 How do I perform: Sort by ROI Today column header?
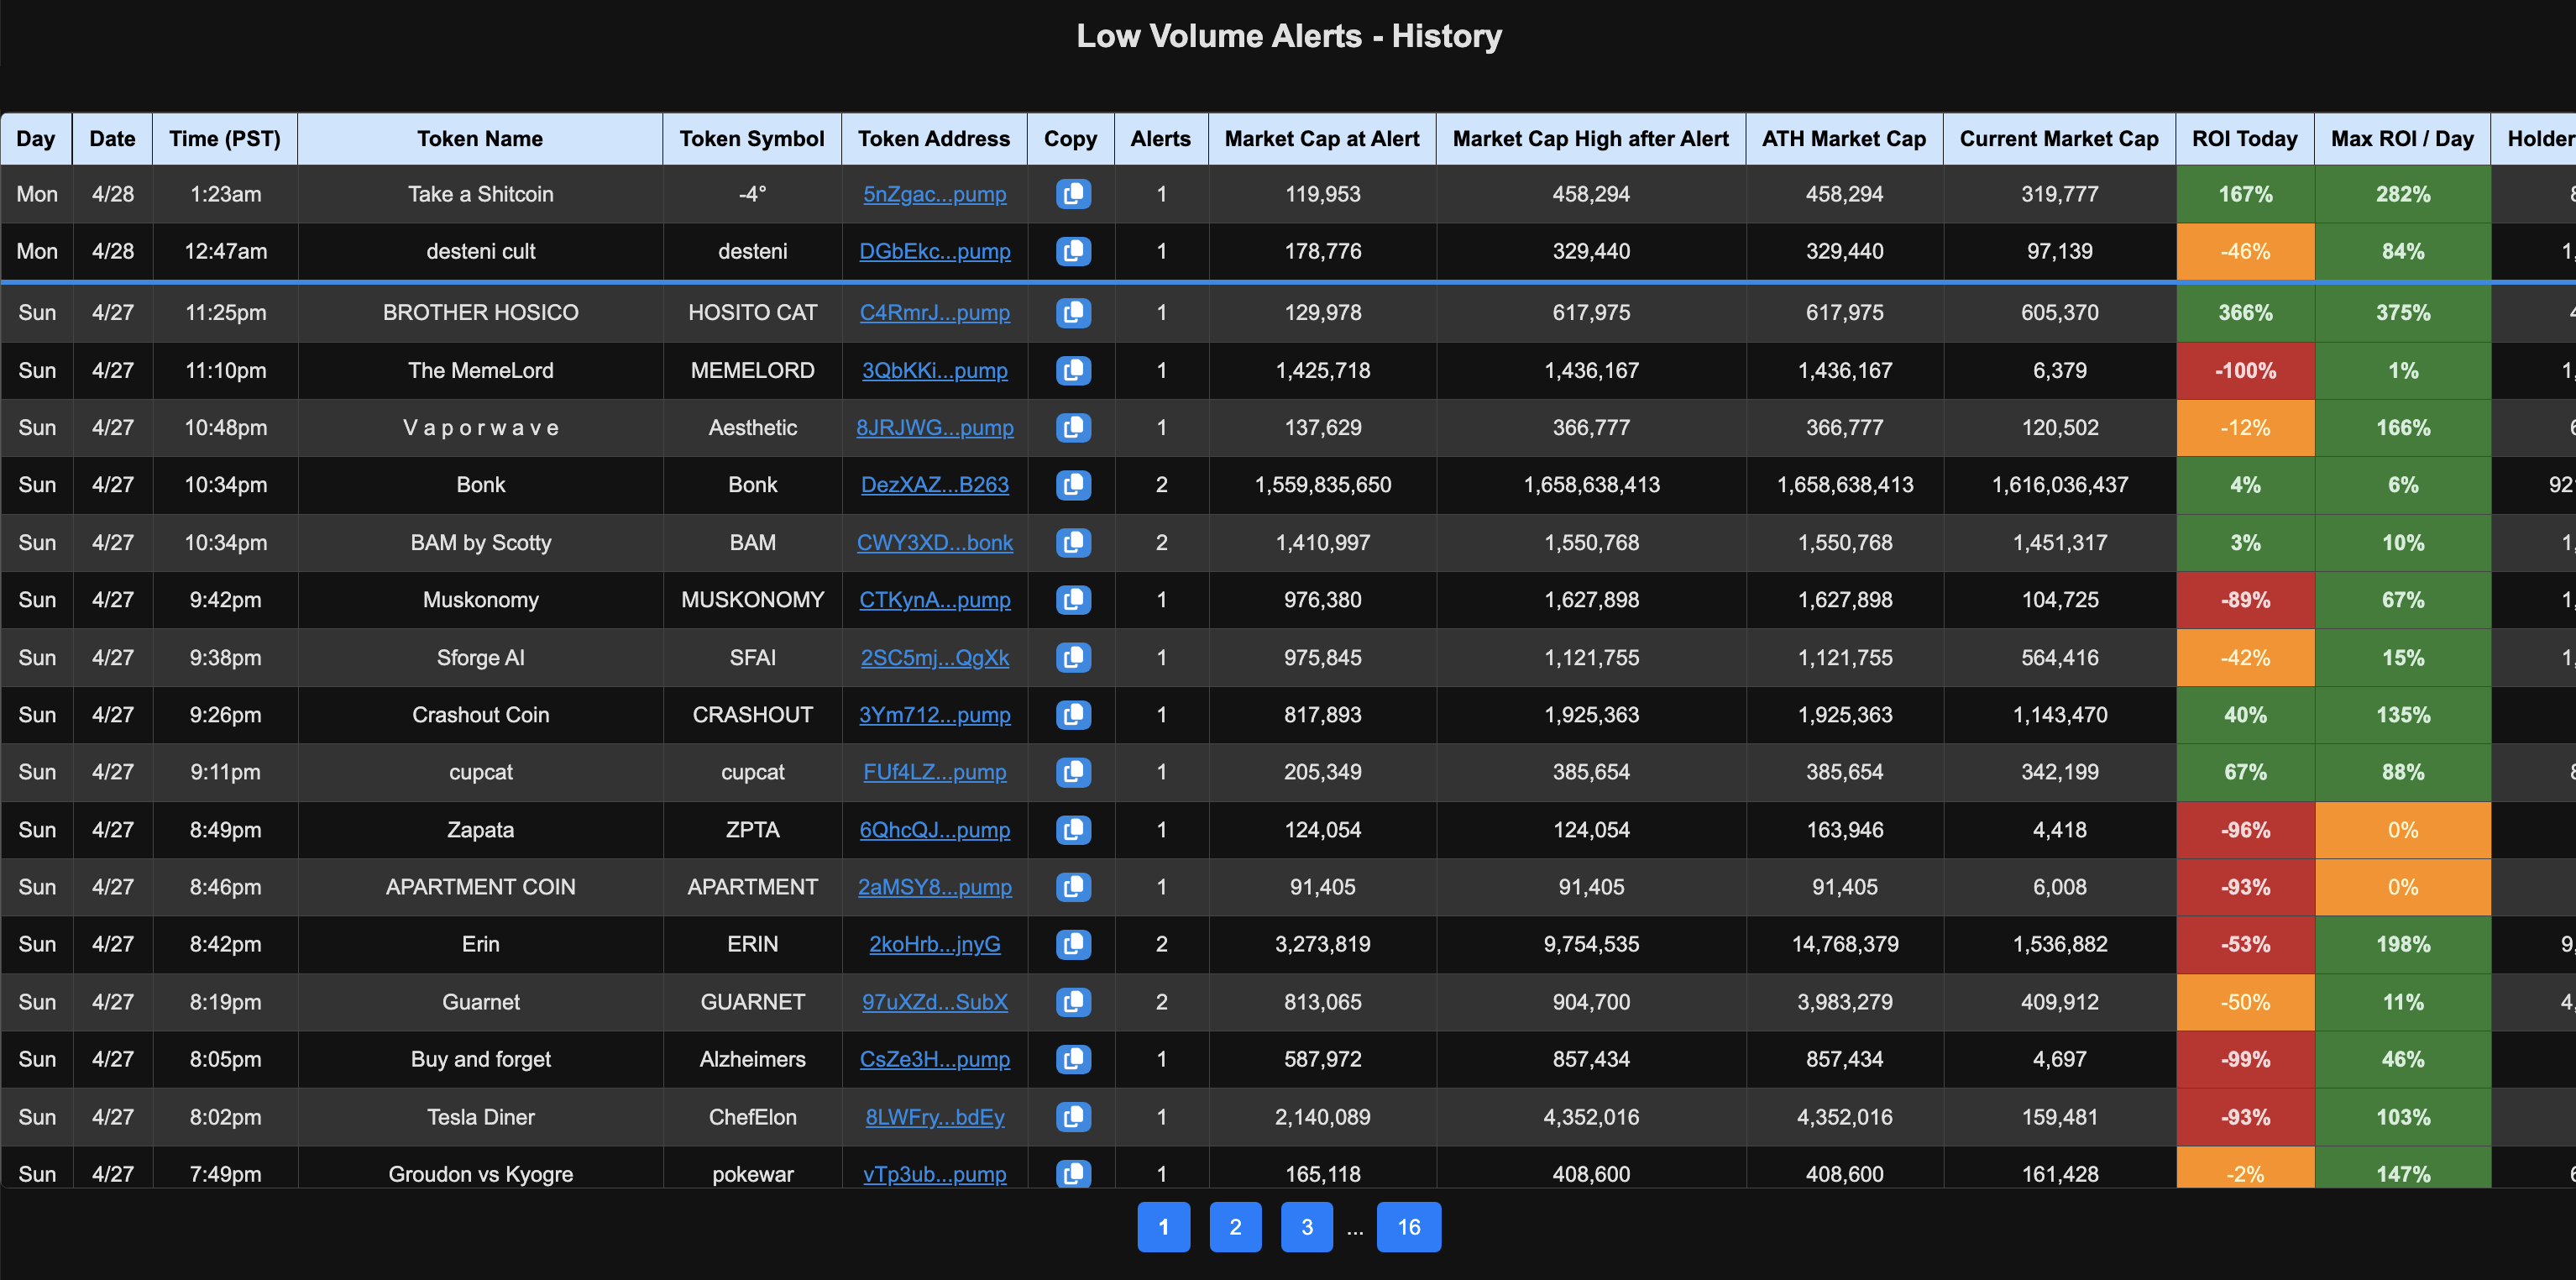coord(2244,139)
